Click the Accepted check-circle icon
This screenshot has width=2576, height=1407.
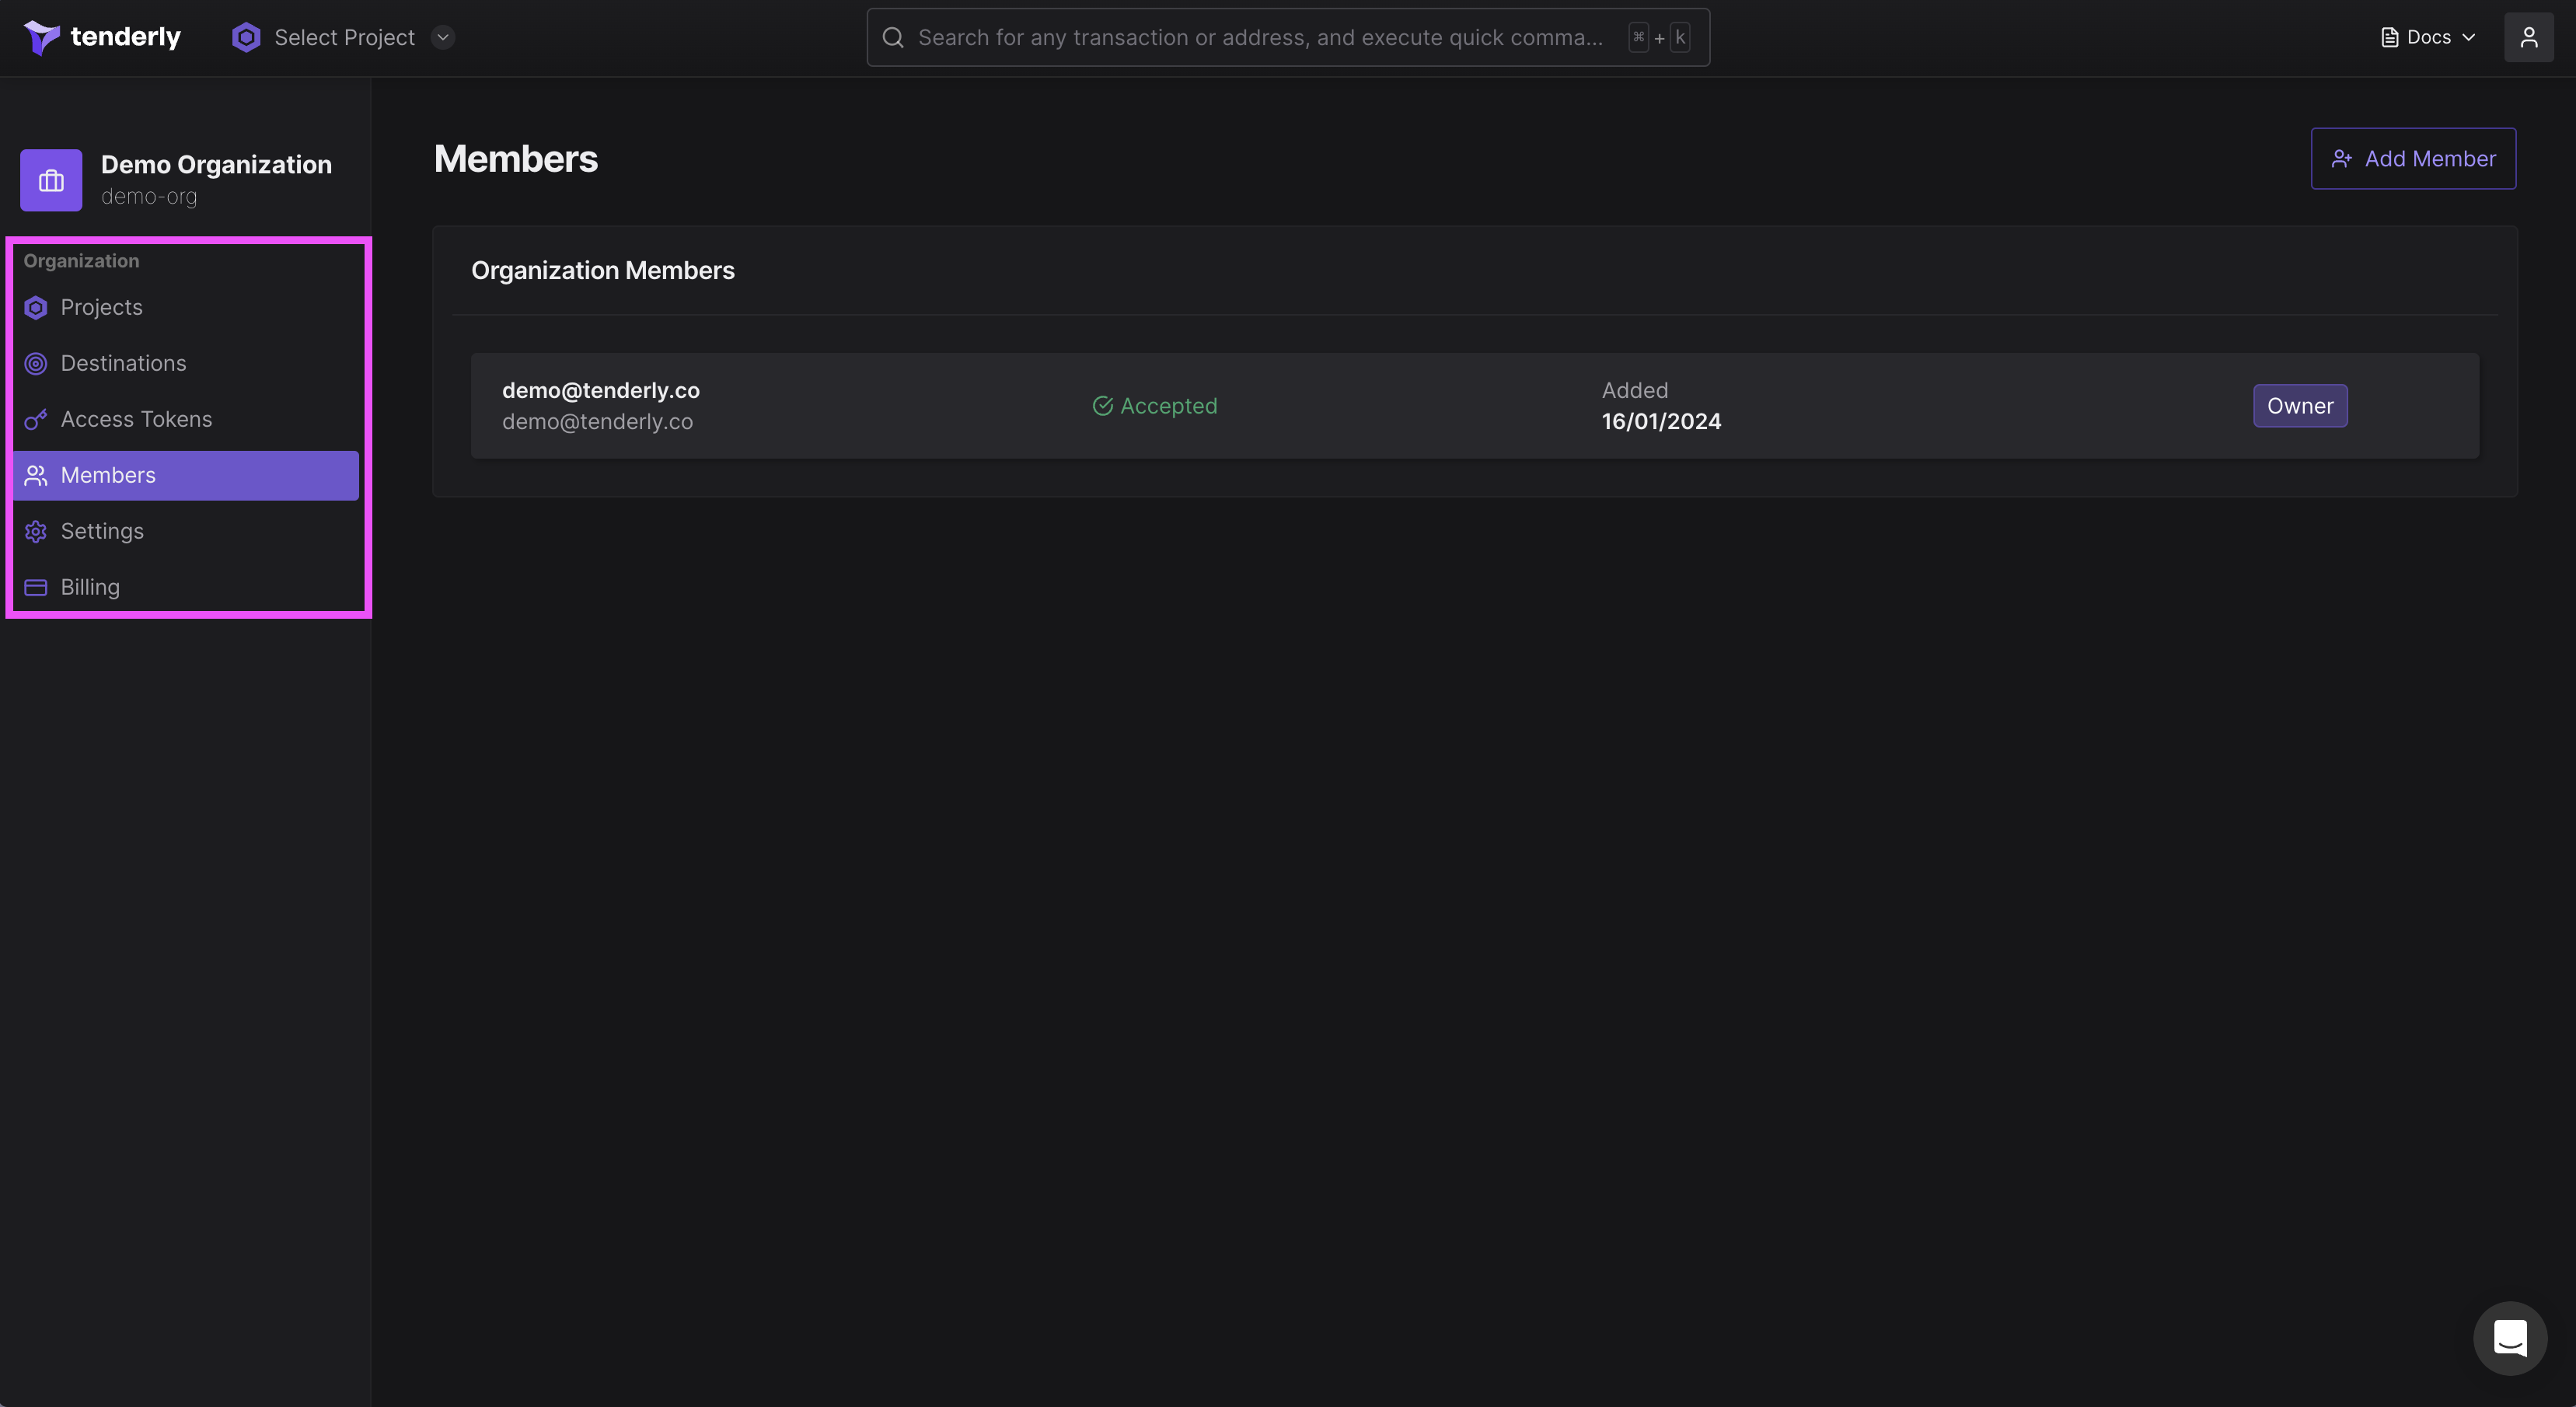tap(1102, 405)
